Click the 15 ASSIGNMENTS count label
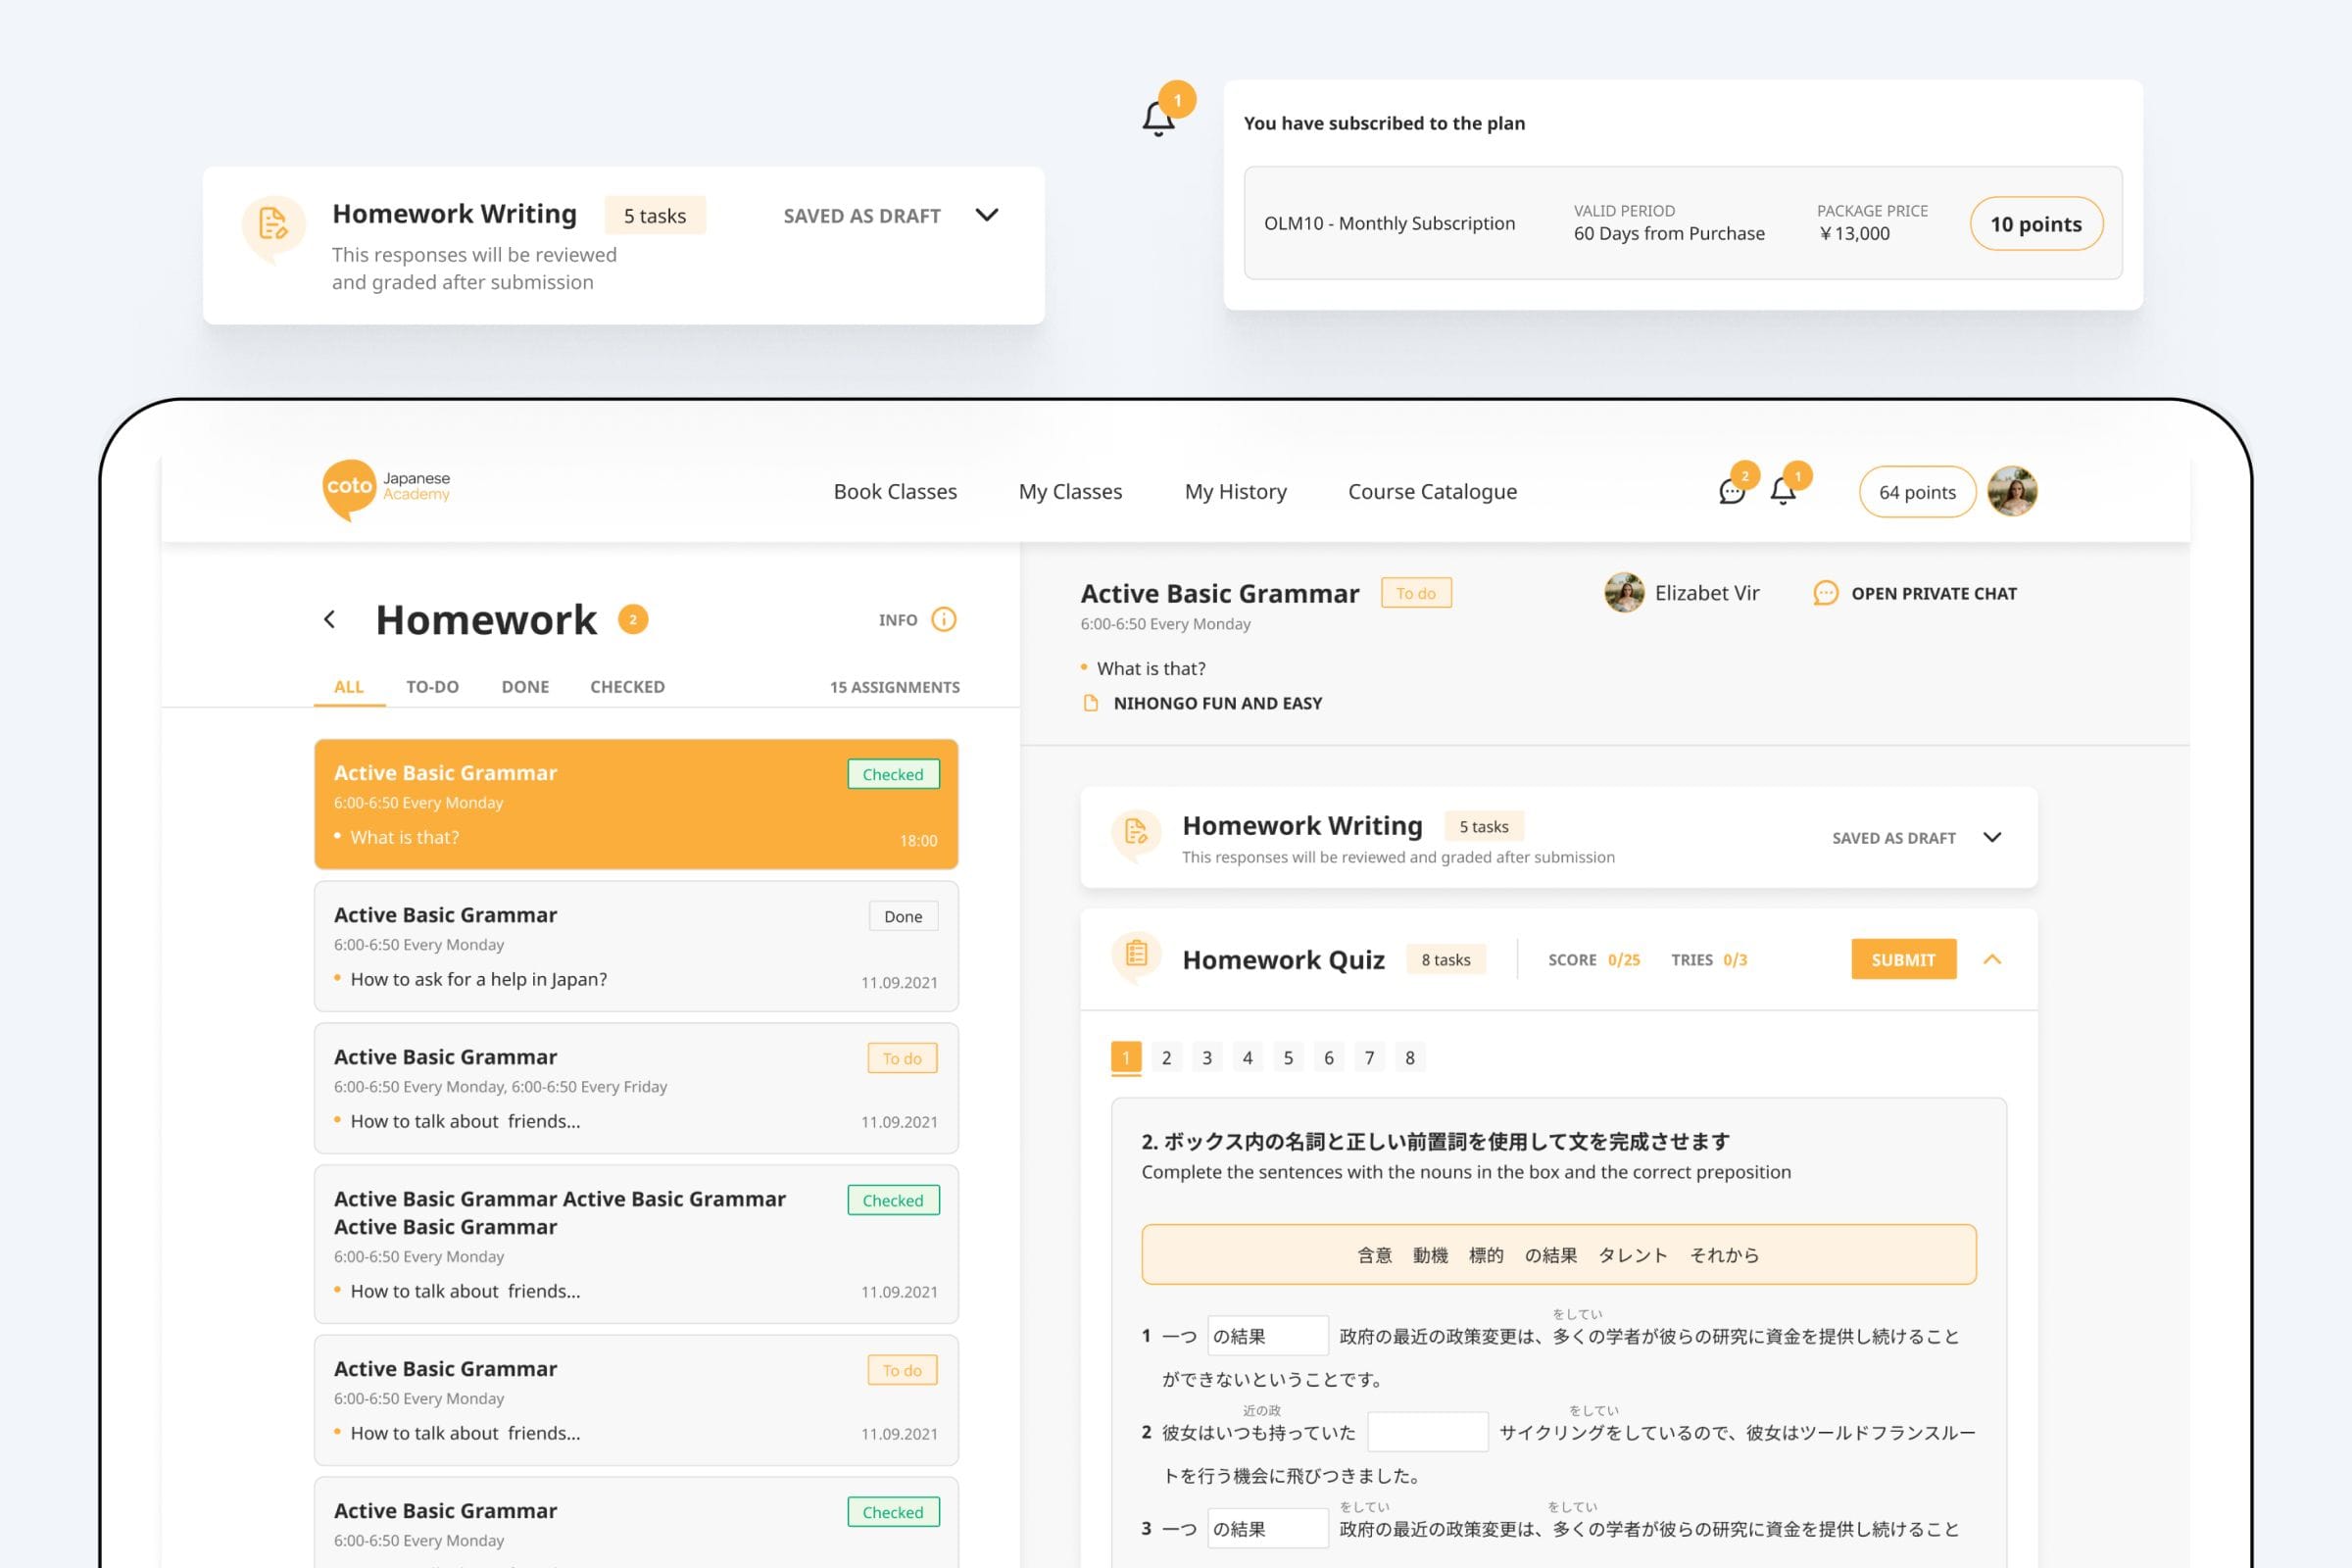The height and width of the screenshot is (1568, 2352). click(x=894, y=687)
